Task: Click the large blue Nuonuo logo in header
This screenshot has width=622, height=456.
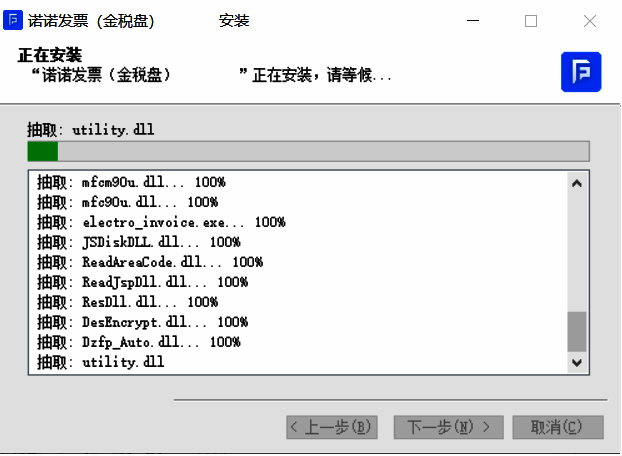Action: [x=581, y=72]
